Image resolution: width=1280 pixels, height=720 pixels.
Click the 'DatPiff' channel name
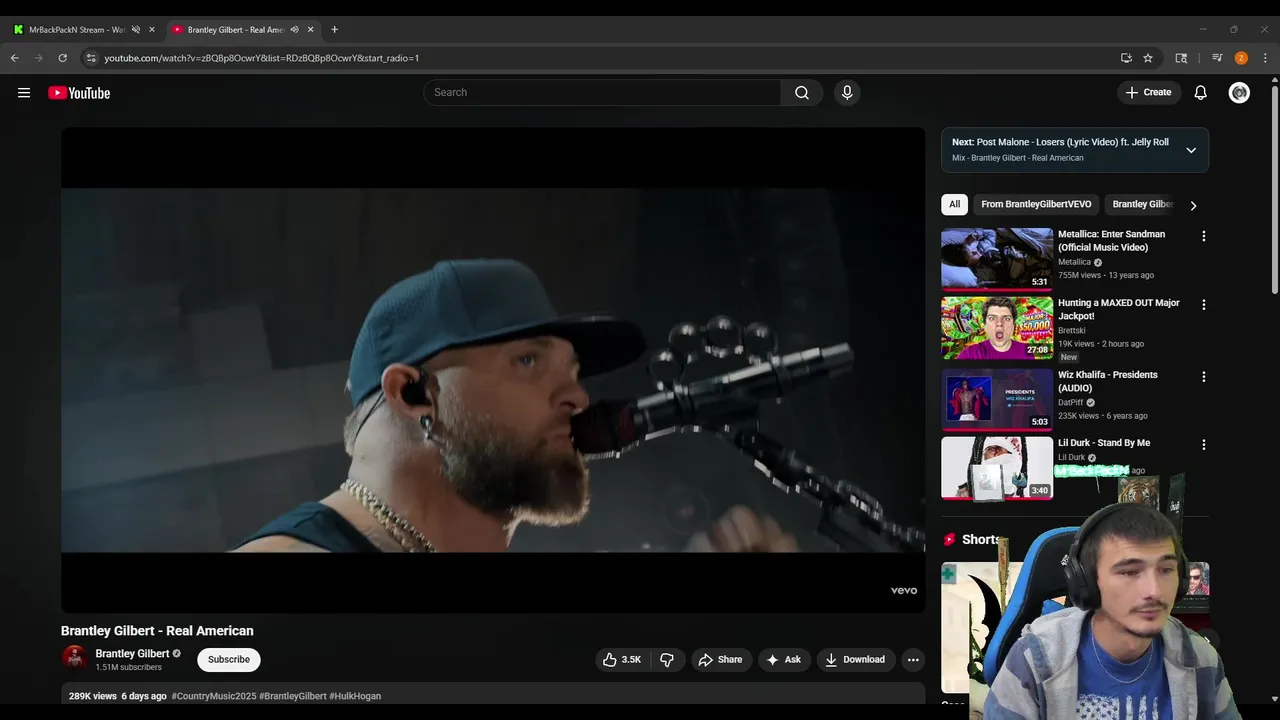coord(1071,402)
